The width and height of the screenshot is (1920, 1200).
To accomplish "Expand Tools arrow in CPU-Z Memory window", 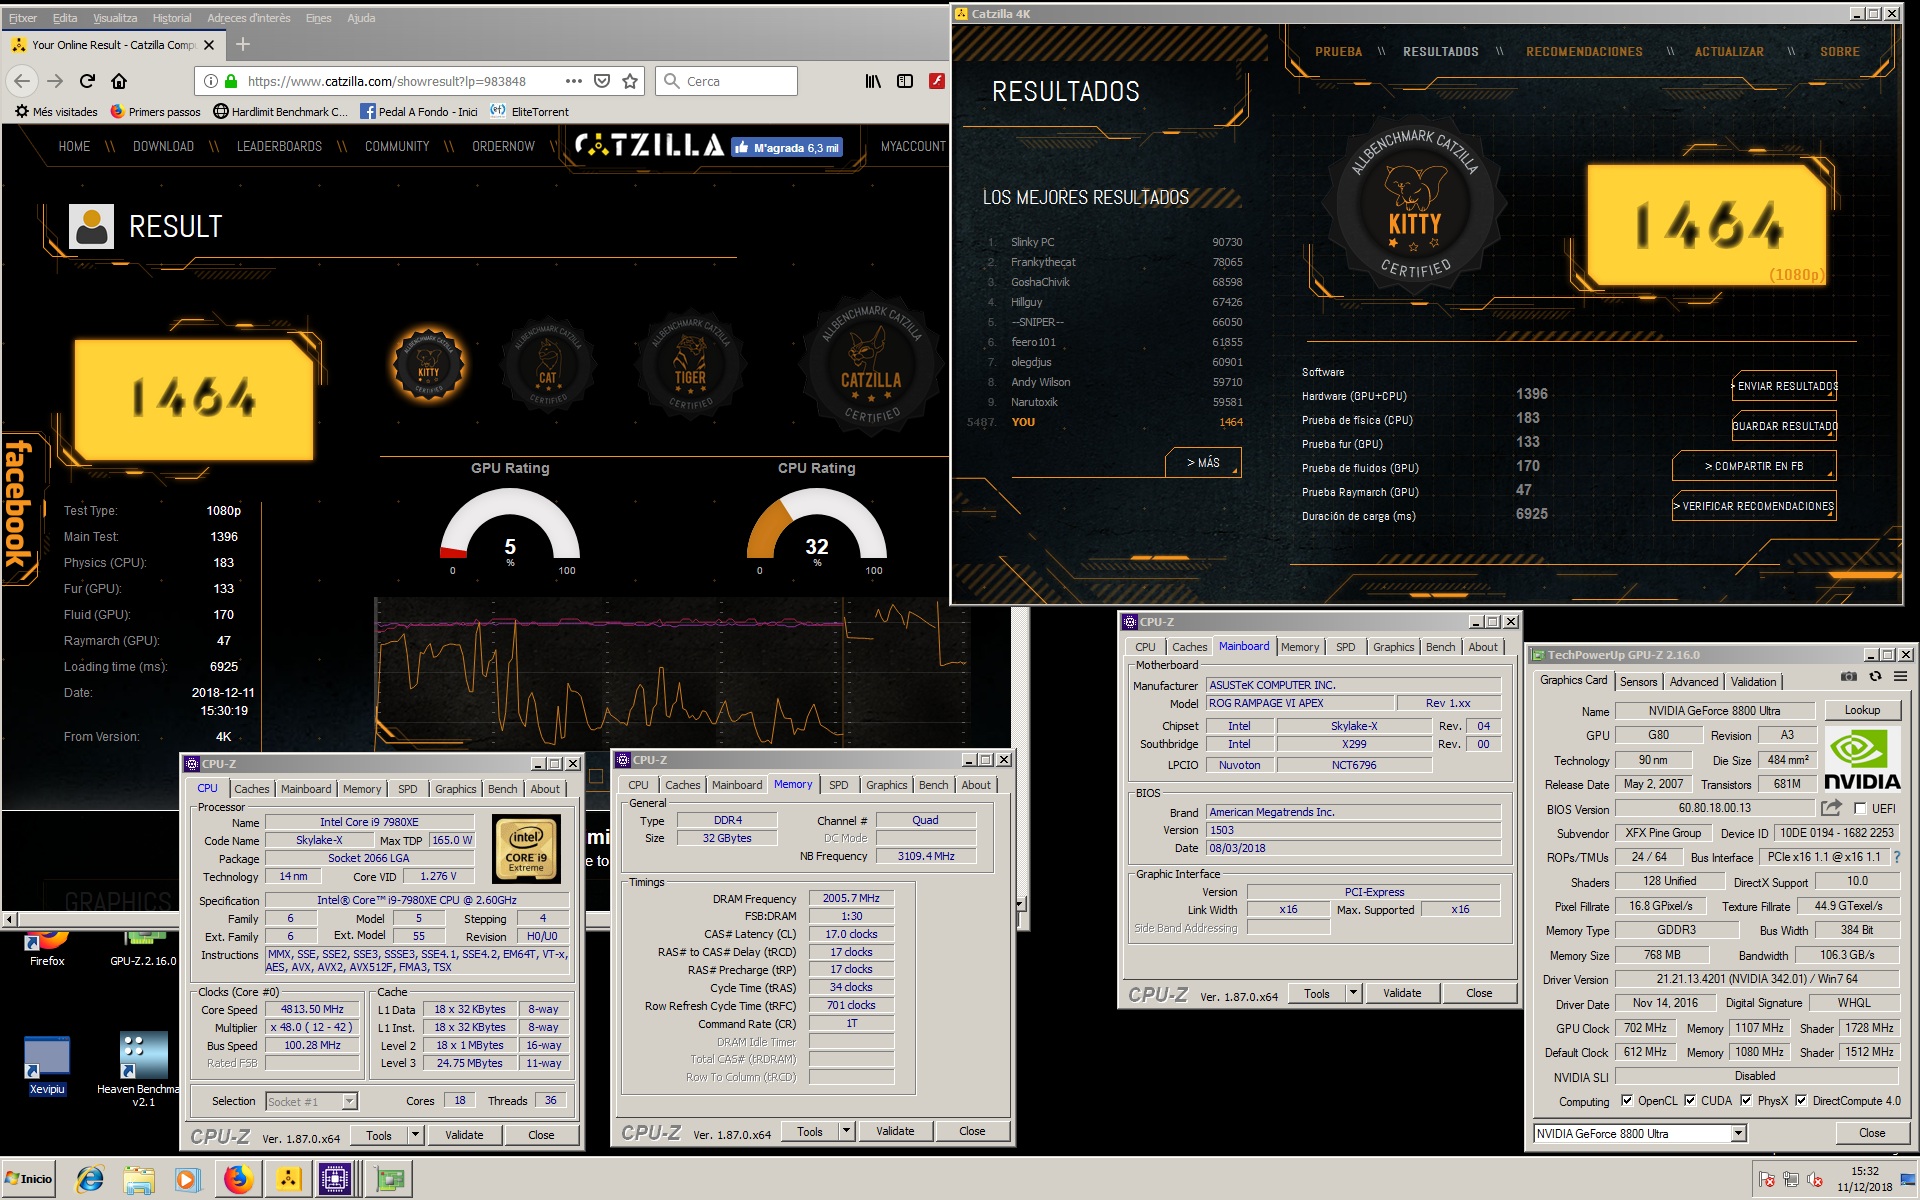I will 847,1131.
